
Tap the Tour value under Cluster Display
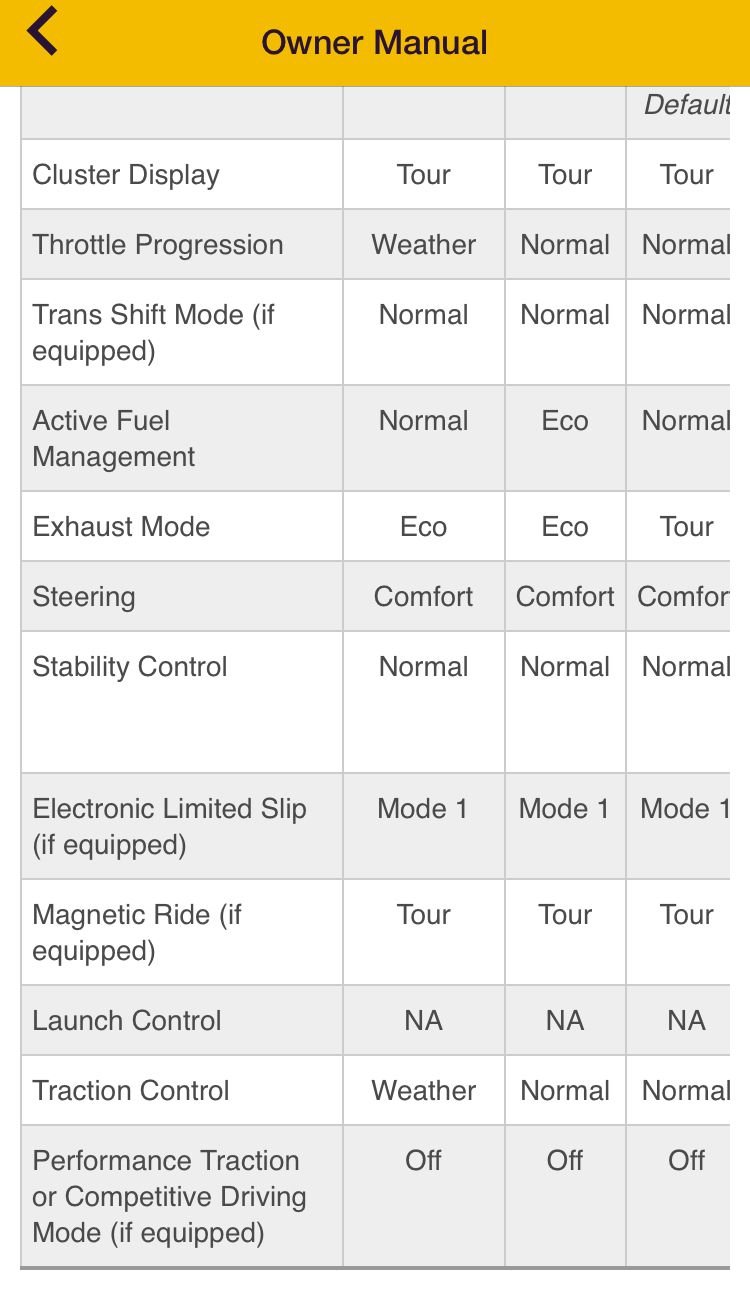point(423,174)
